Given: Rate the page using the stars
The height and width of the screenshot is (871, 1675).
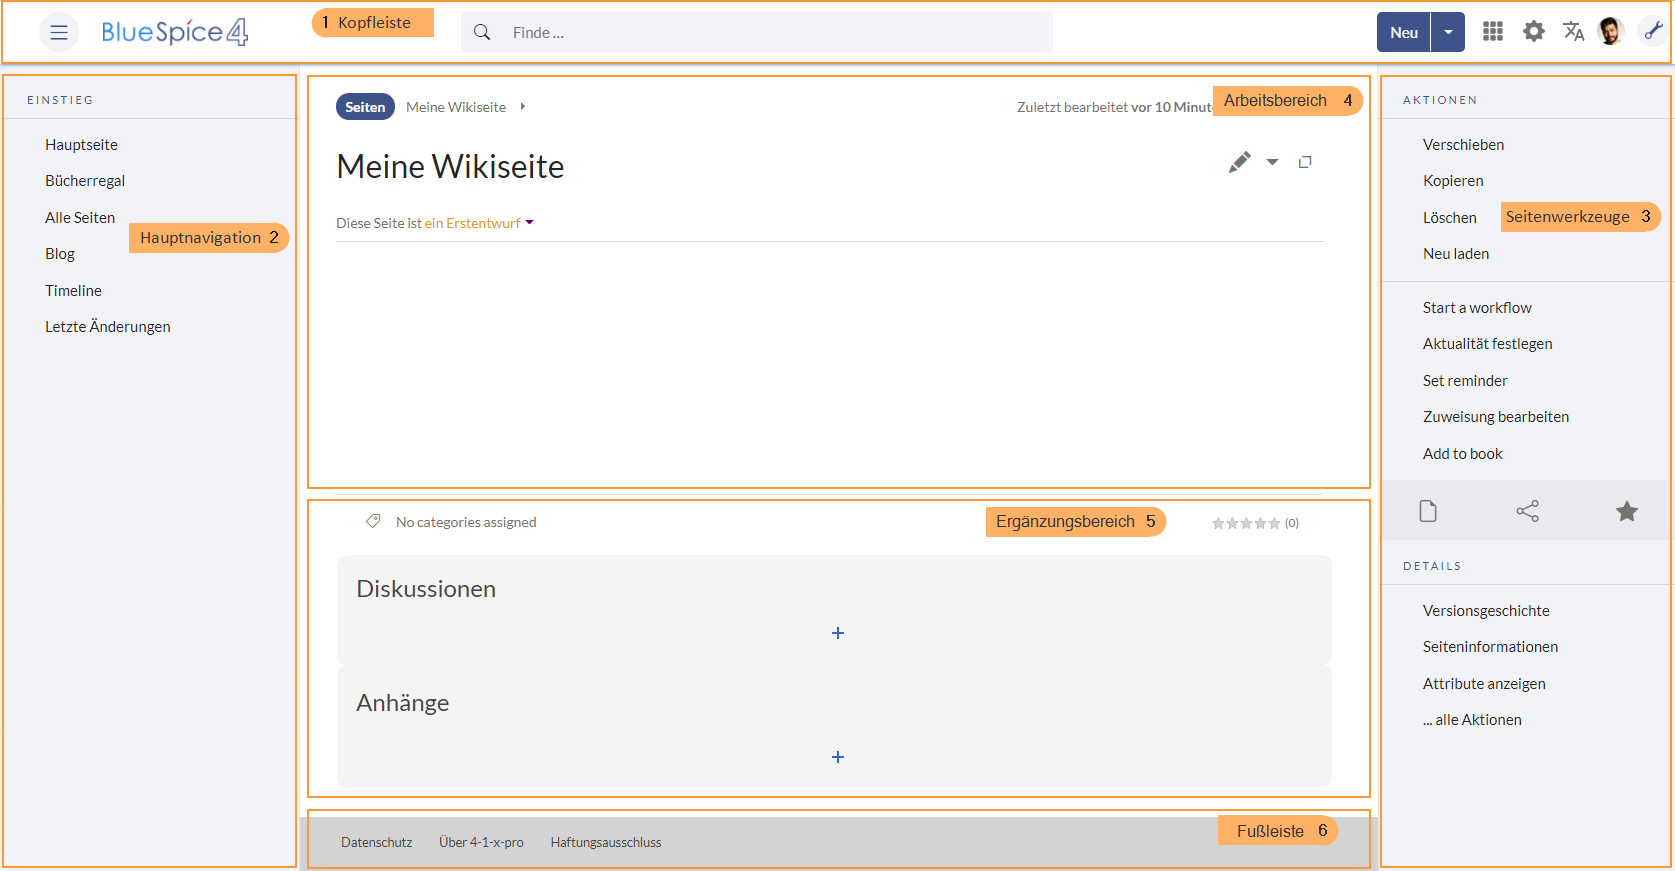Looking at the screenshot, I should point(1246,523).
